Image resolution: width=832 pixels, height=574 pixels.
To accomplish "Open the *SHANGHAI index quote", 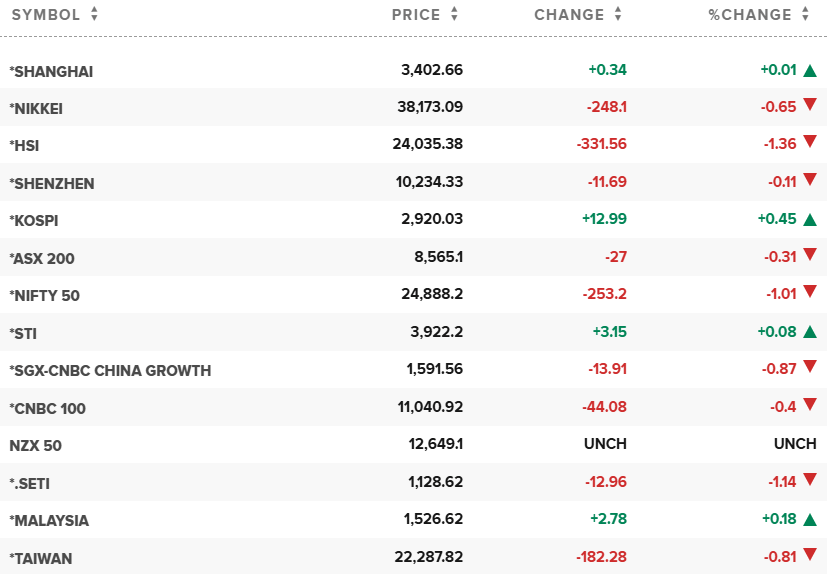I will [51, 71].
